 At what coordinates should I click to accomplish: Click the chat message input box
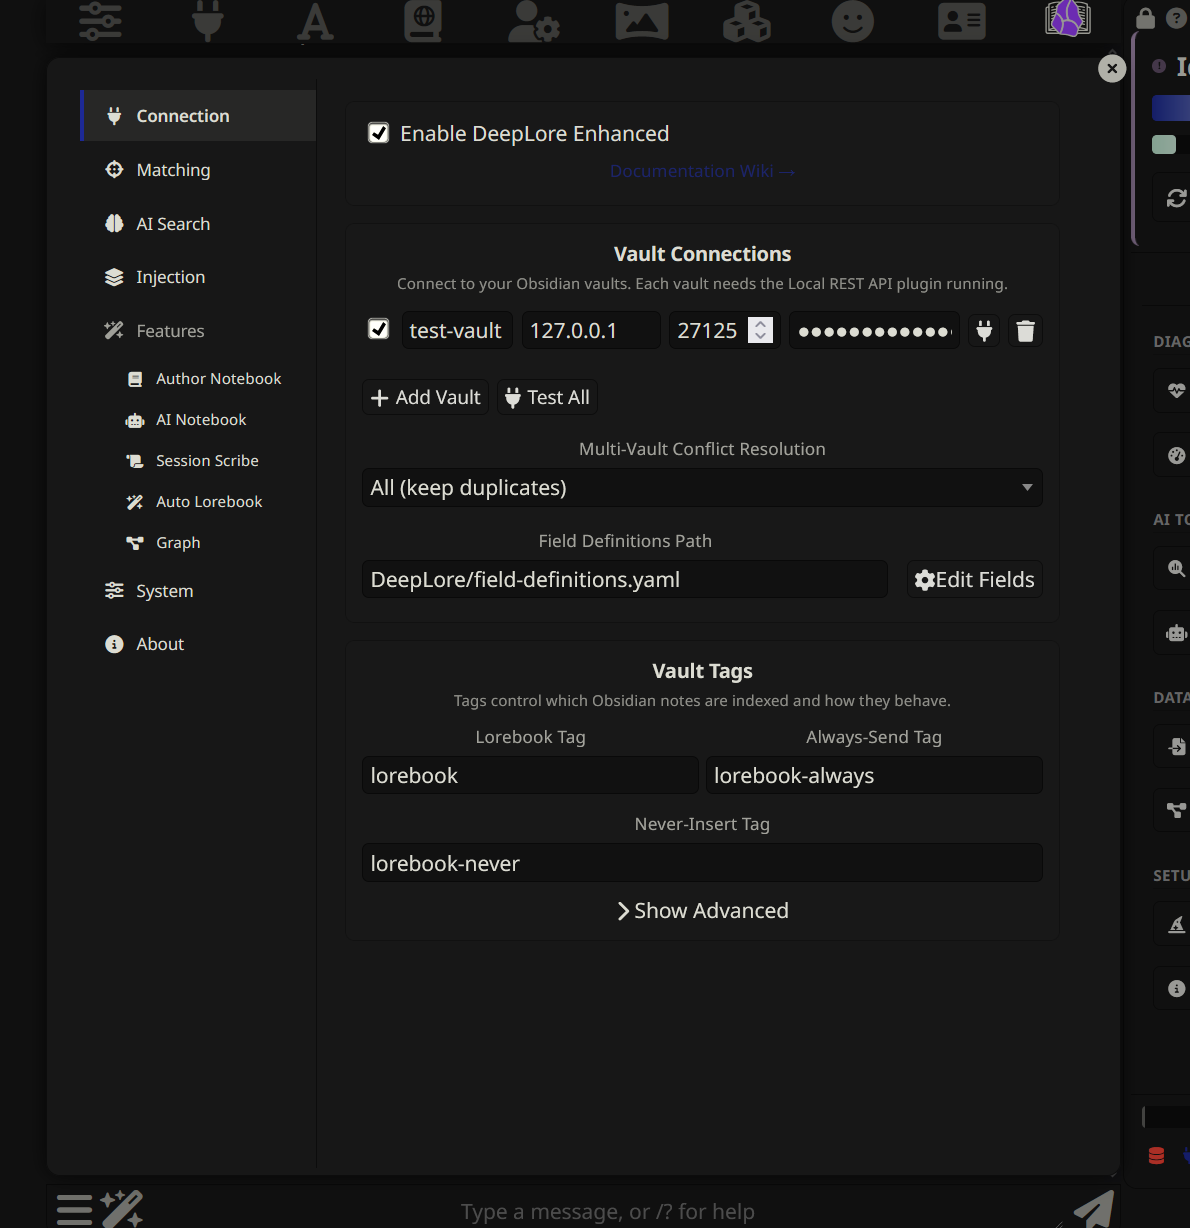pyautogui.click(x=607, y=1211)
